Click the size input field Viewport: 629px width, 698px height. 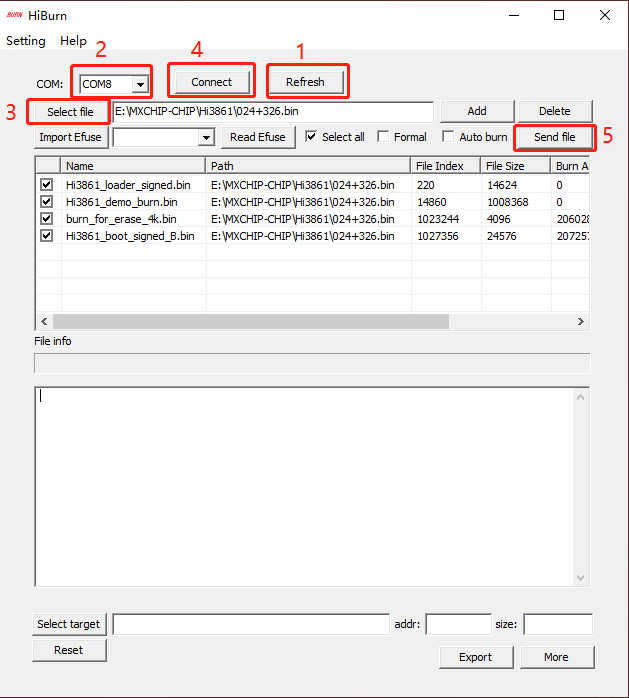pos(558,624)
